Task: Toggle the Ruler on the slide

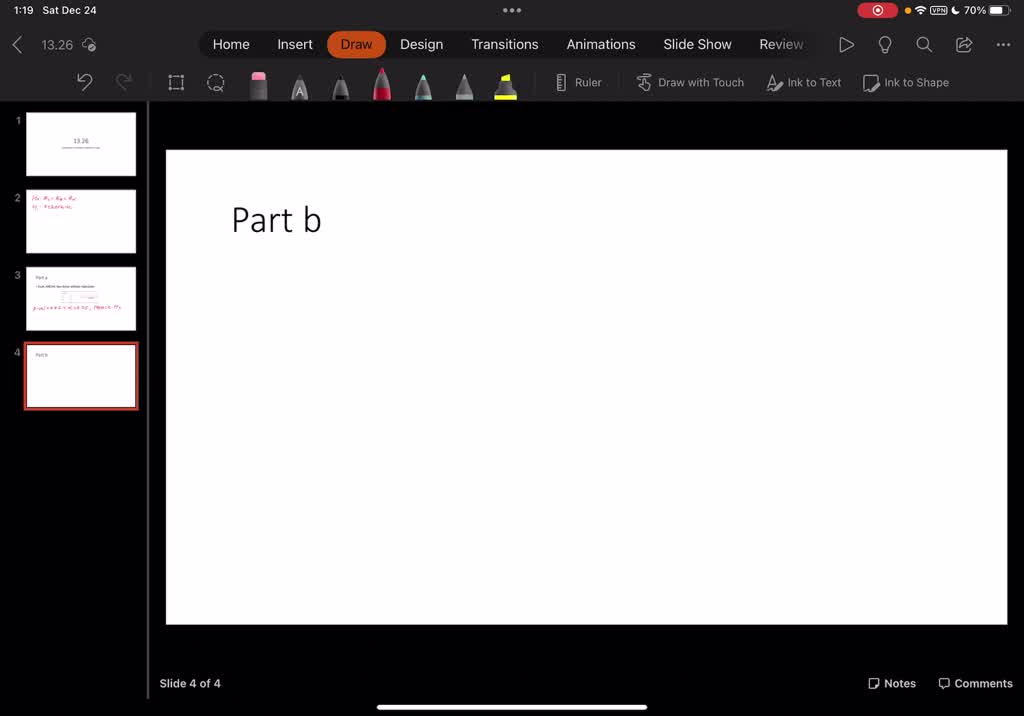Action: tap(578, 83)
